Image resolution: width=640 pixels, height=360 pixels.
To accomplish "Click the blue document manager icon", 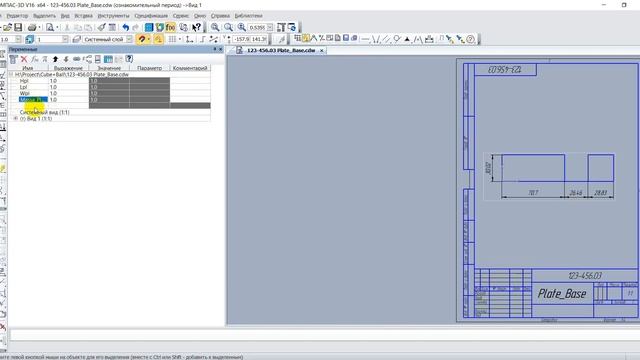I will pyautogui.click(x=149, y=27).
